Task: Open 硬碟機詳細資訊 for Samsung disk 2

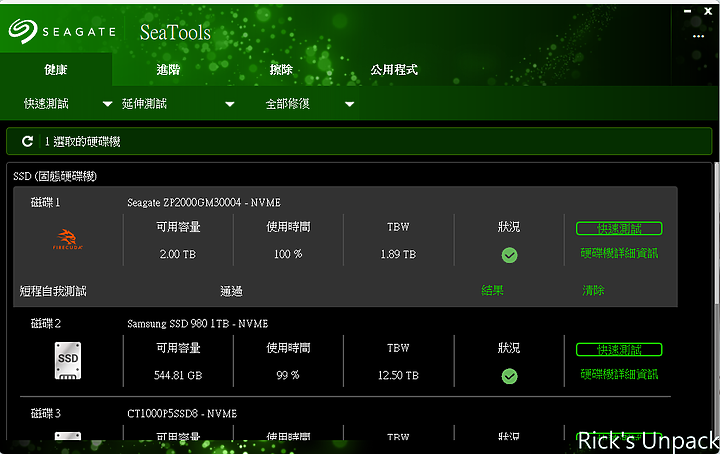Action: [619, 374]
